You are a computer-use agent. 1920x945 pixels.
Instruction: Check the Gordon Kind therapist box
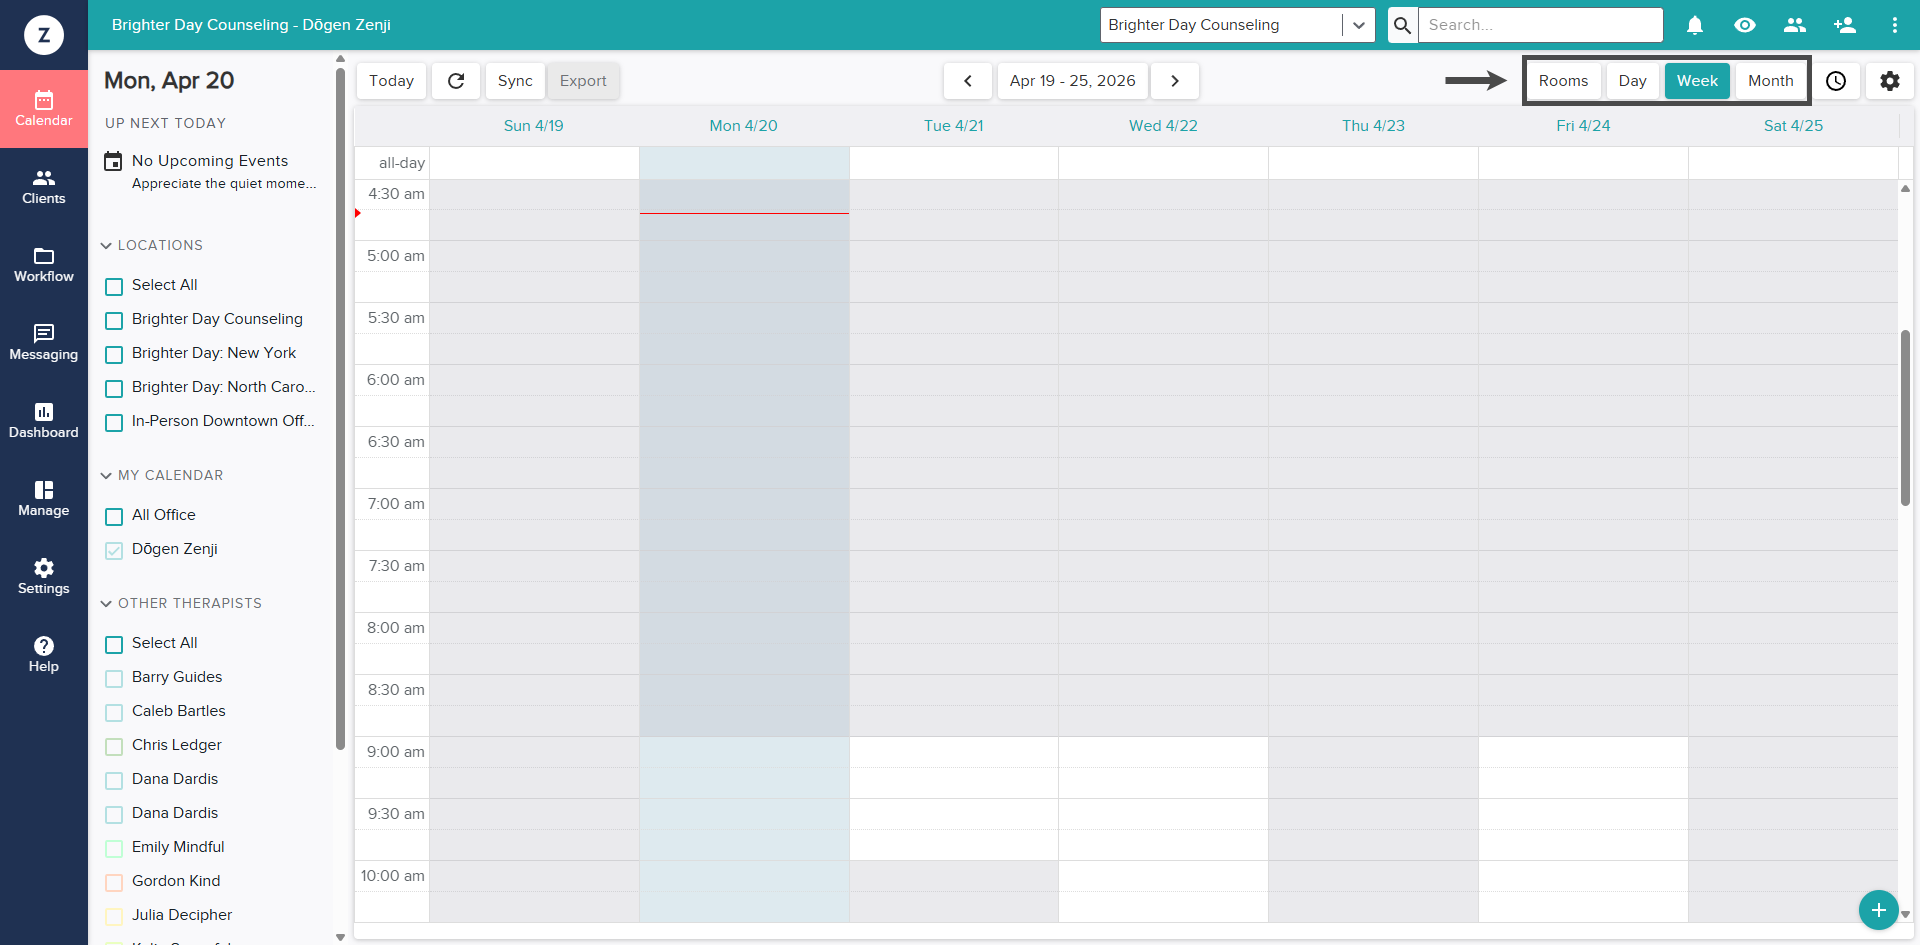(114, 882)
